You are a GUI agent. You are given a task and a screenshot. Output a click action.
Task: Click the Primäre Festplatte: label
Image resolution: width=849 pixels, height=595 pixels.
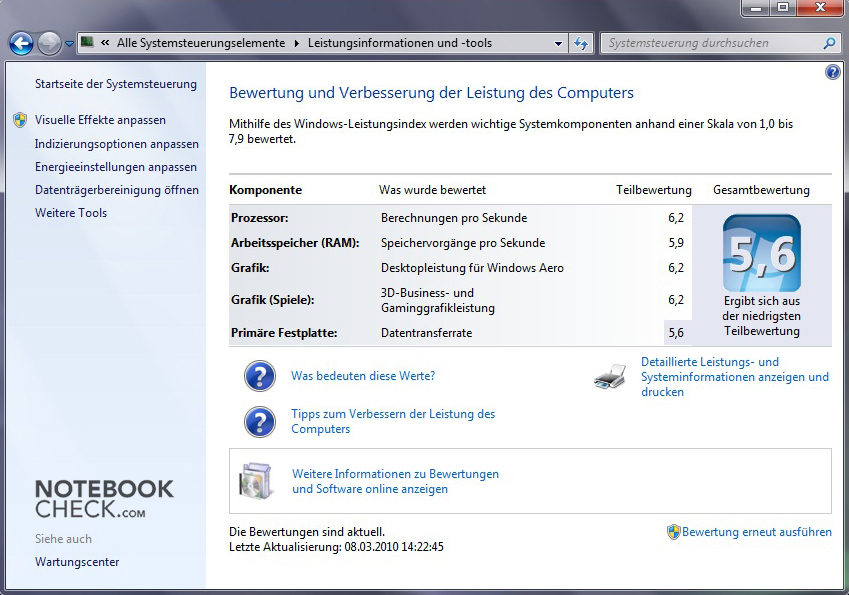pos(284,333)
